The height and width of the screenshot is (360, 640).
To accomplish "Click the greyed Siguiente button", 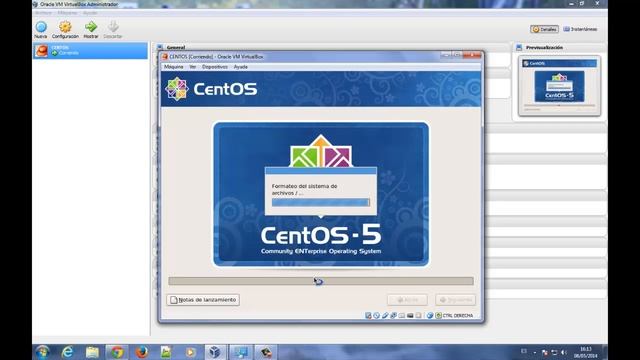I will (456, 300).
